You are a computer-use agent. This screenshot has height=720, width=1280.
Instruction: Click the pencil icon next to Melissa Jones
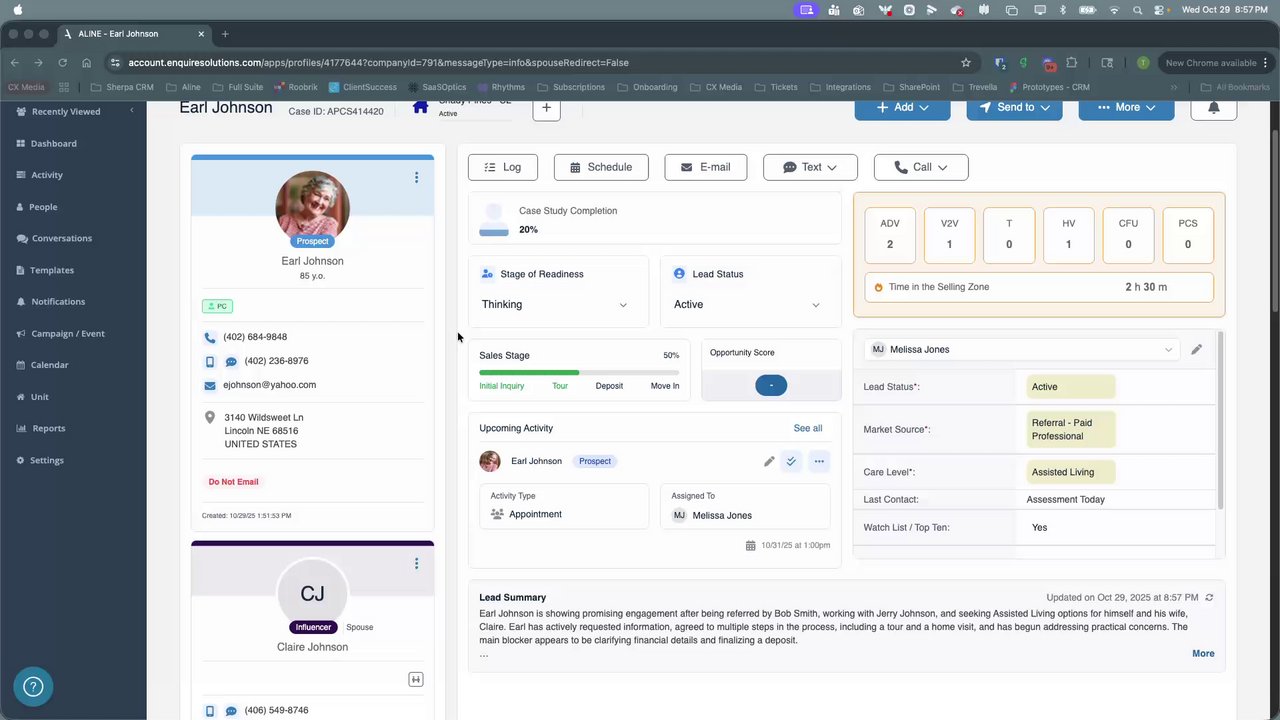[x=1196, y=349]
